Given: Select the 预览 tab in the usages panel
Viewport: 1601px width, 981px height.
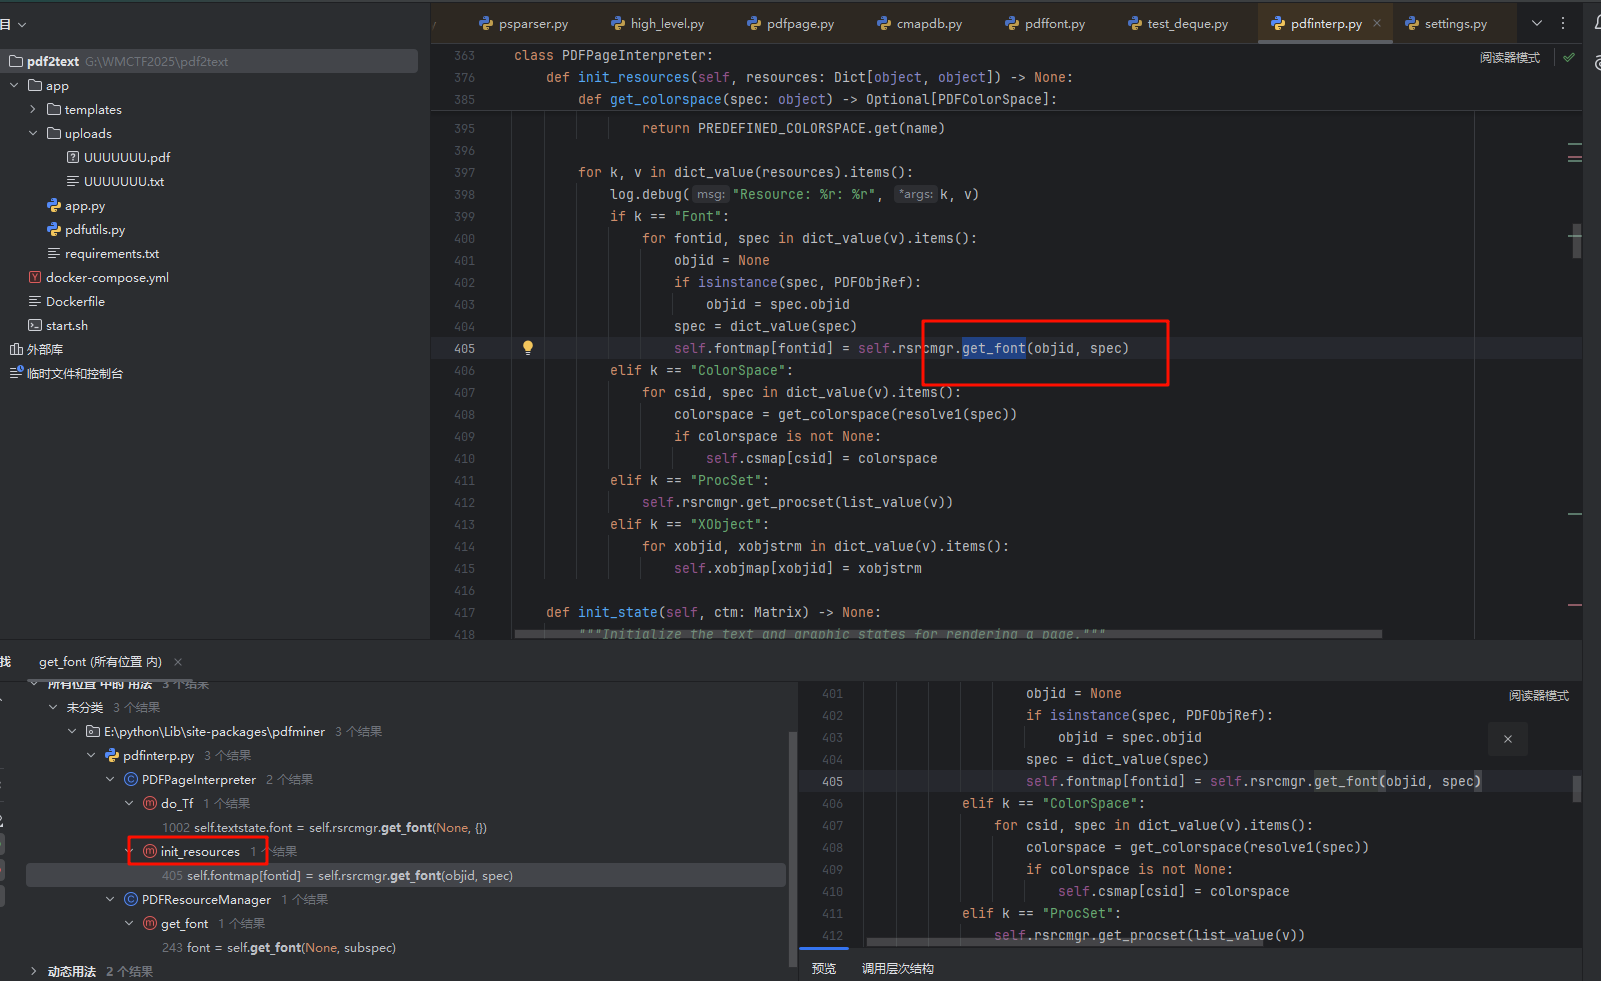Looking at the screenshot, I should (x=824, y=968).
